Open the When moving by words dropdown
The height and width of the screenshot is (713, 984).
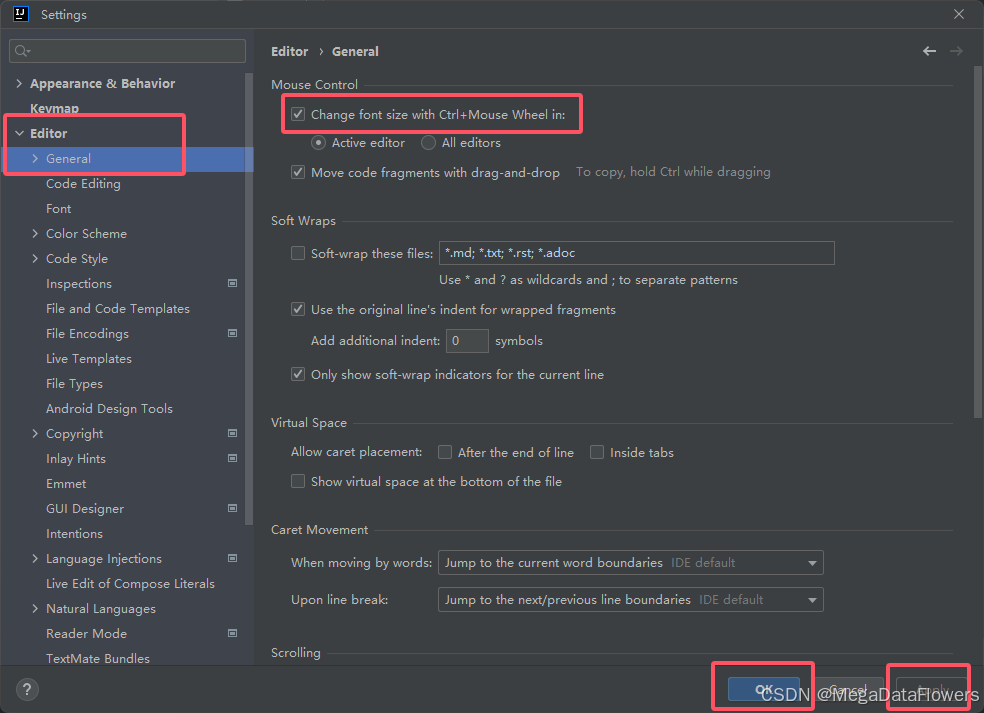[631, 562]
